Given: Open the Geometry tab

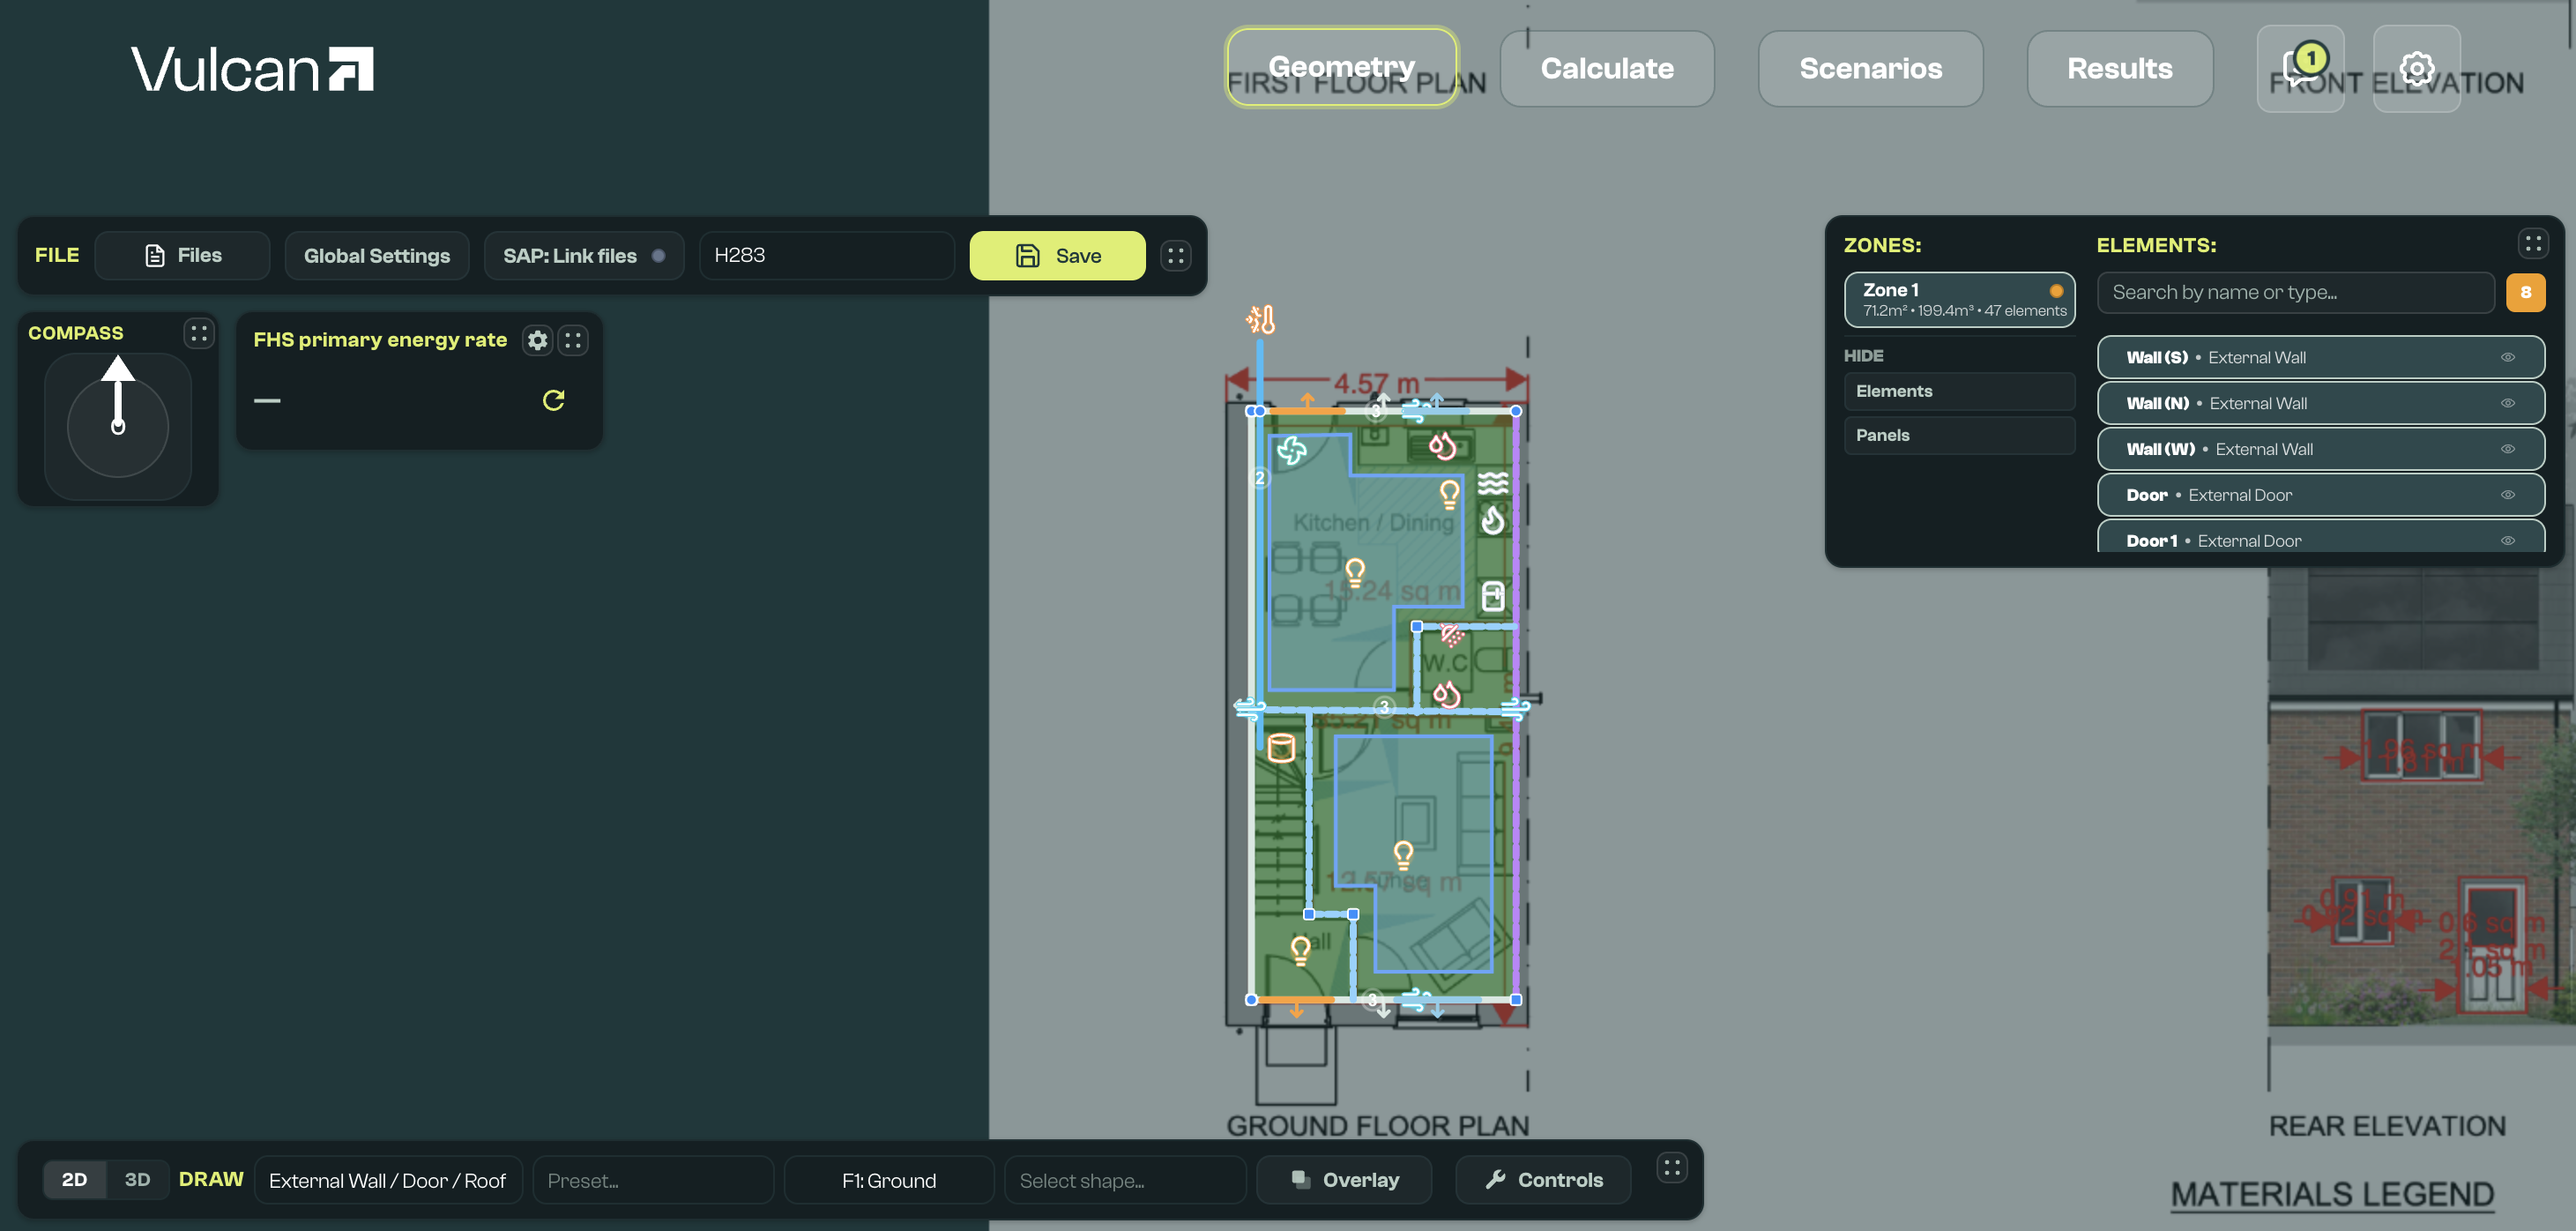Looking at the screenshot, I should [x=1341, y=67].
